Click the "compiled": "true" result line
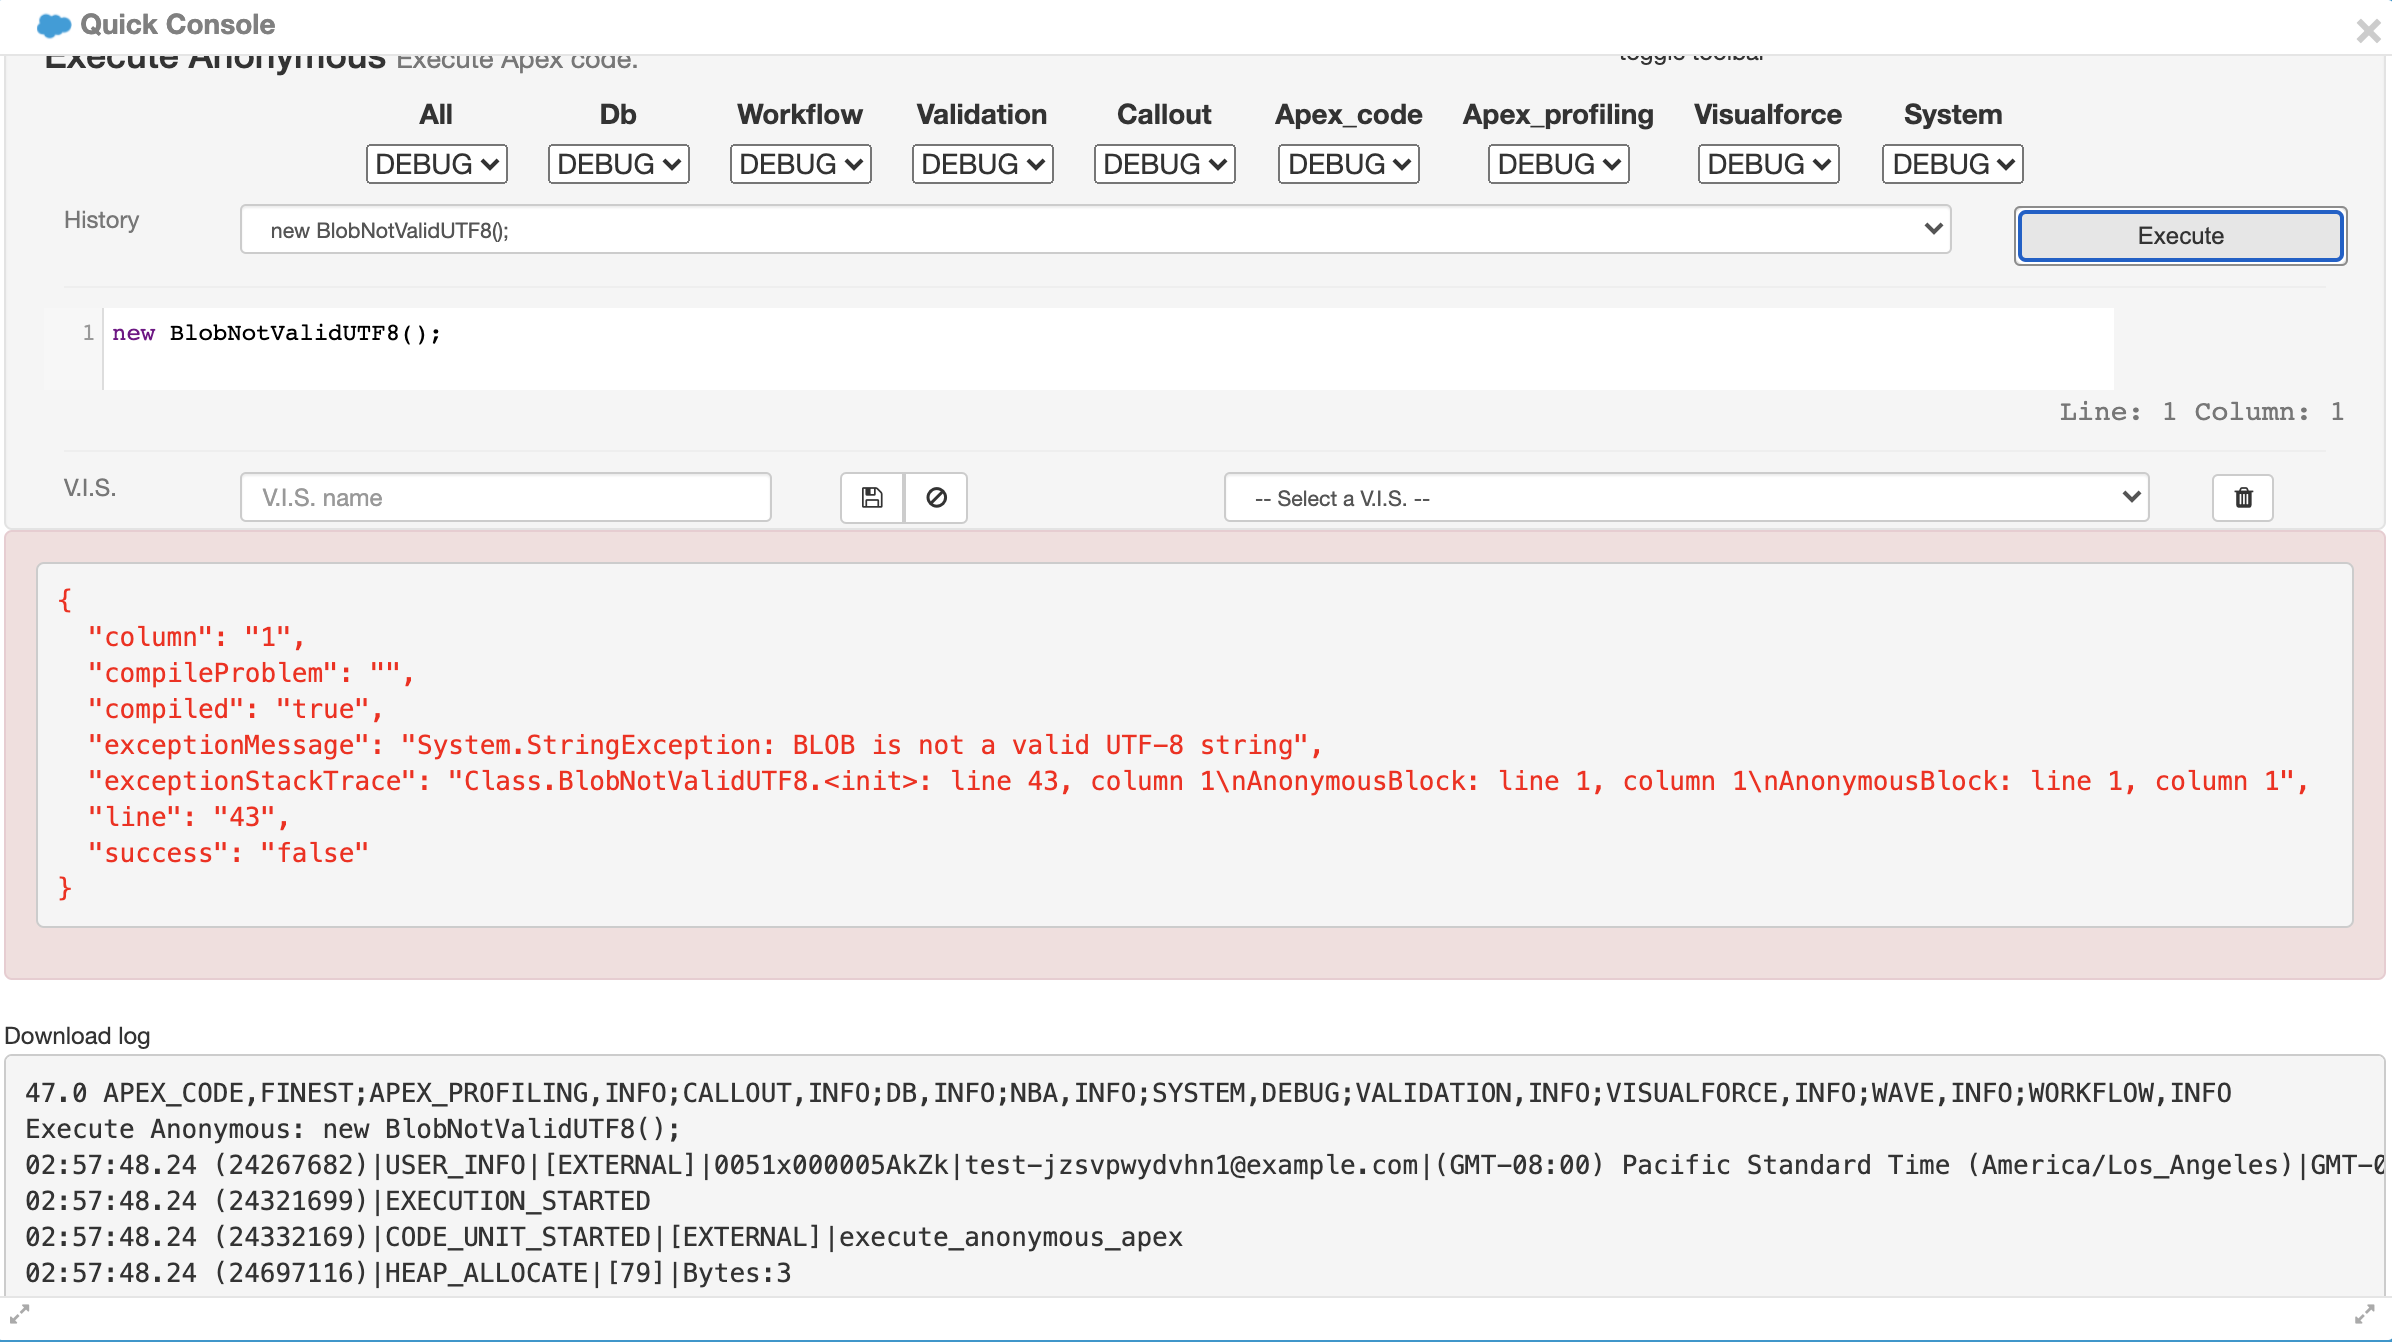2392x1342 pixels. 236,709
